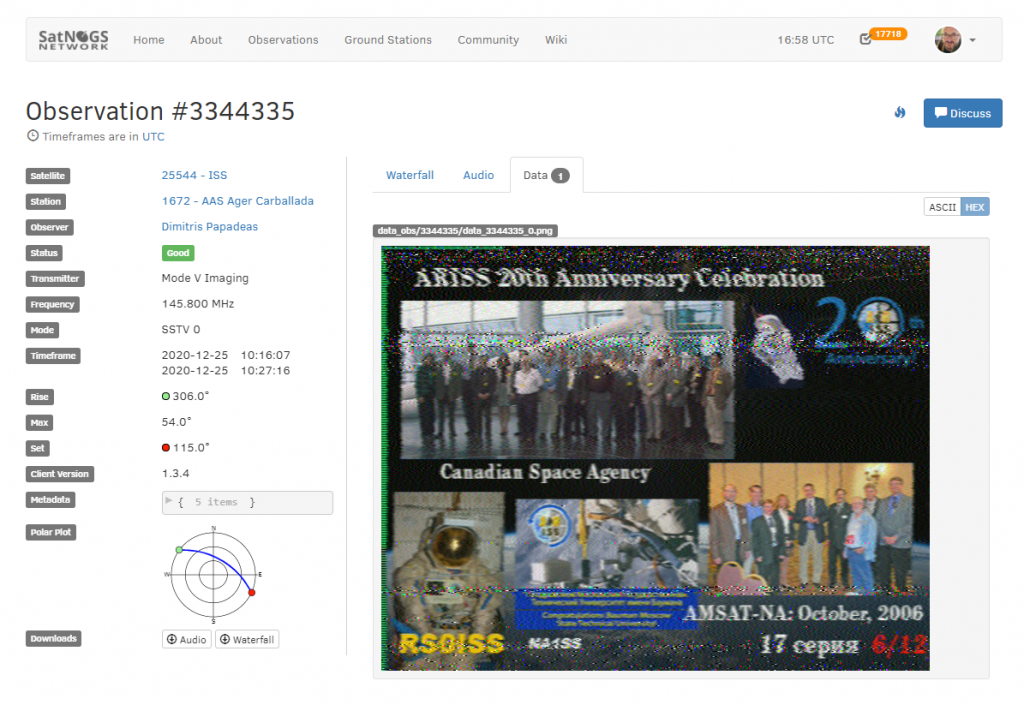
Task: Click the user avatar picture
Action: click(x=947, y=40)
